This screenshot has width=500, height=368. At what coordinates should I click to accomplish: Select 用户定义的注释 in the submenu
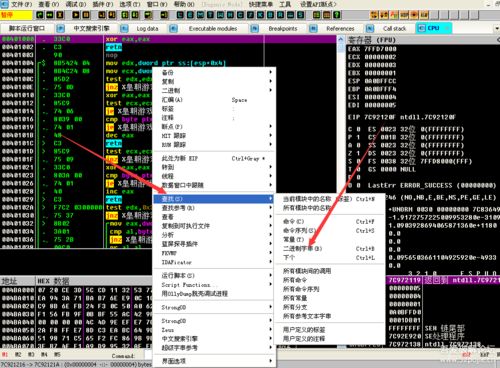[x=329, y=339]
